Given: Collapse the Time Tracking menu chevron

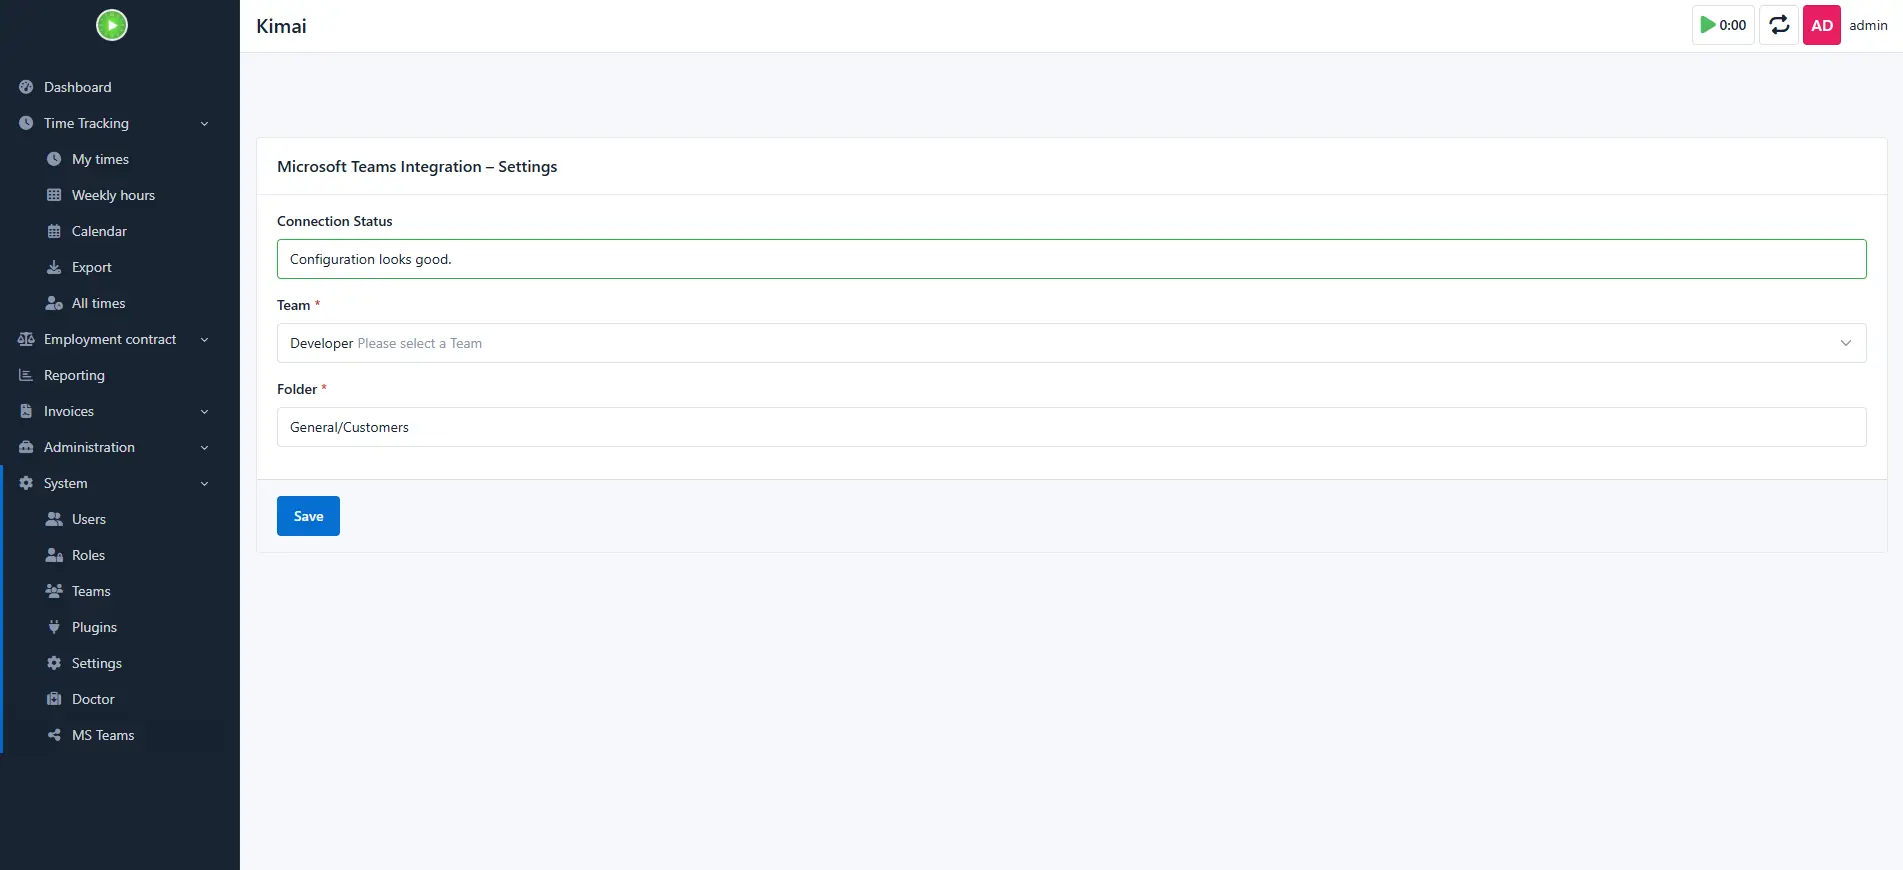Looking at the screenshot, I should pos(204,123).
